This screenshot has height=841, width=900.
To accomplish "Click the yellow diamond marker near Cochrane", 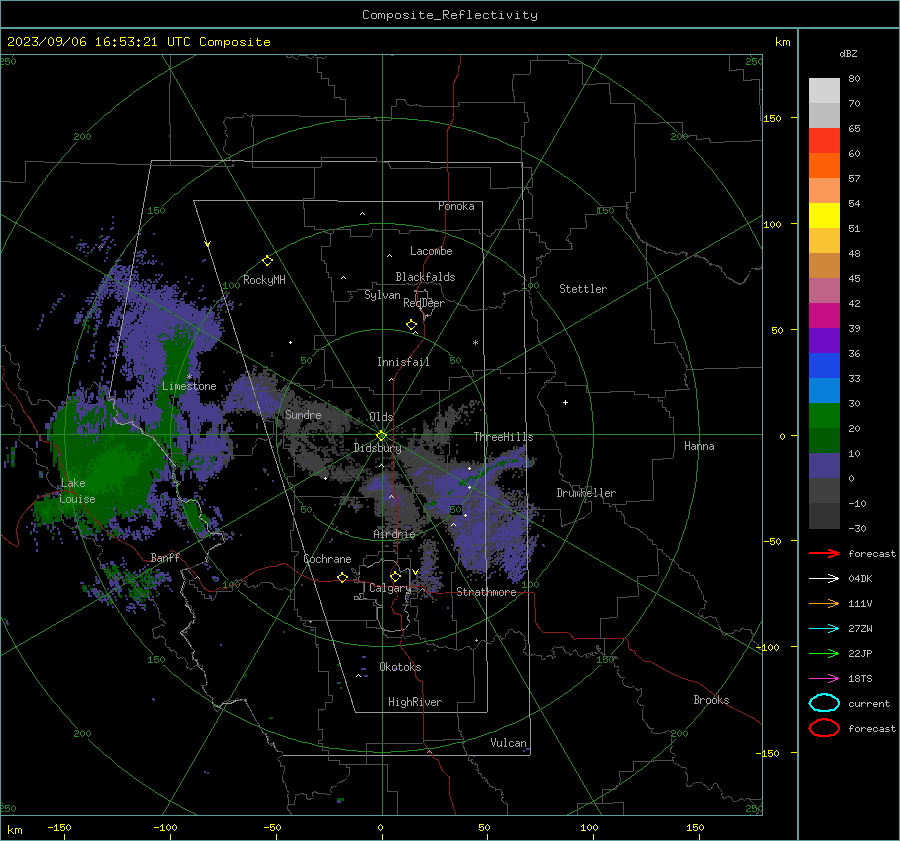I will (x=343, y=577).
